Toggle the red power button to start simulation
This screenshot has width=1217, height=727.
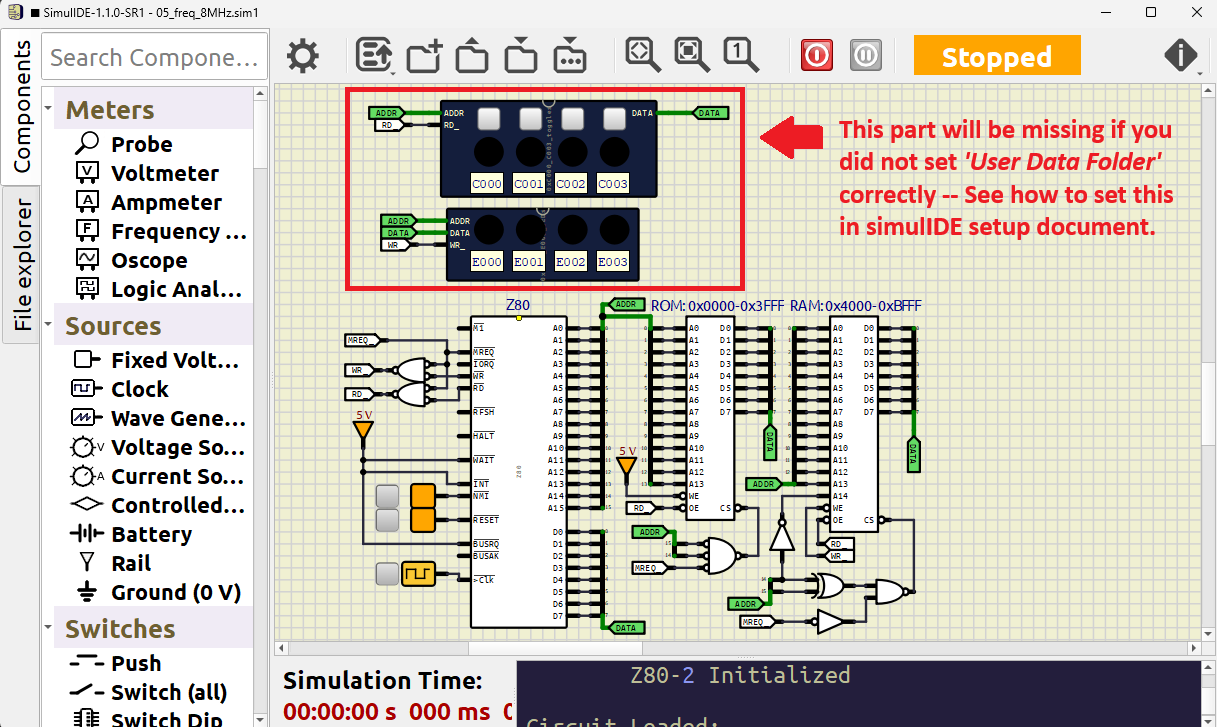click(816, 55)
